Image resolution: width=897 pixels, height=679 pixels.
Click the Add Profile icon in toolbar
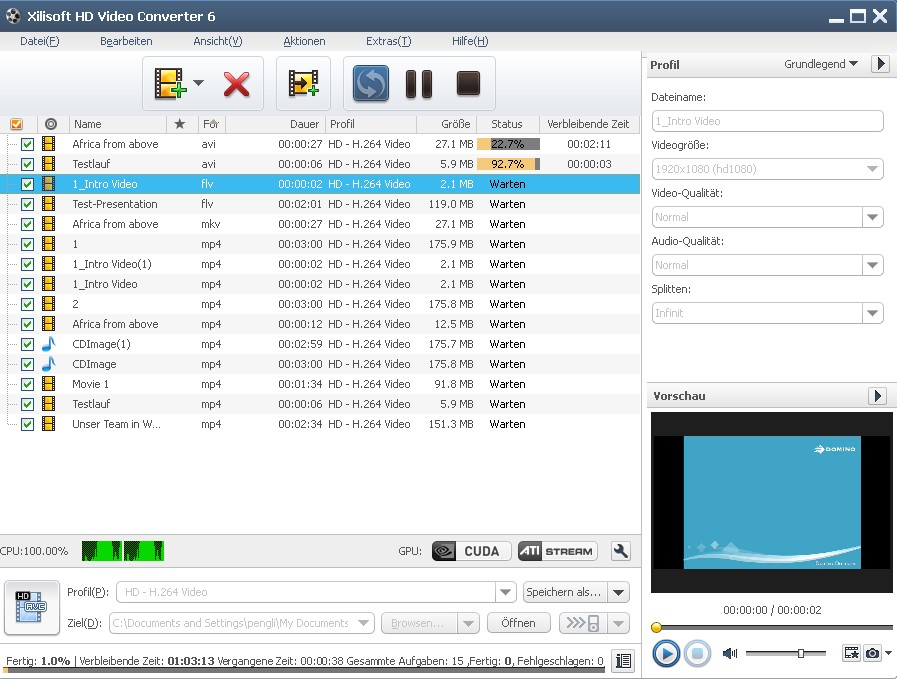tap(303, 84)
